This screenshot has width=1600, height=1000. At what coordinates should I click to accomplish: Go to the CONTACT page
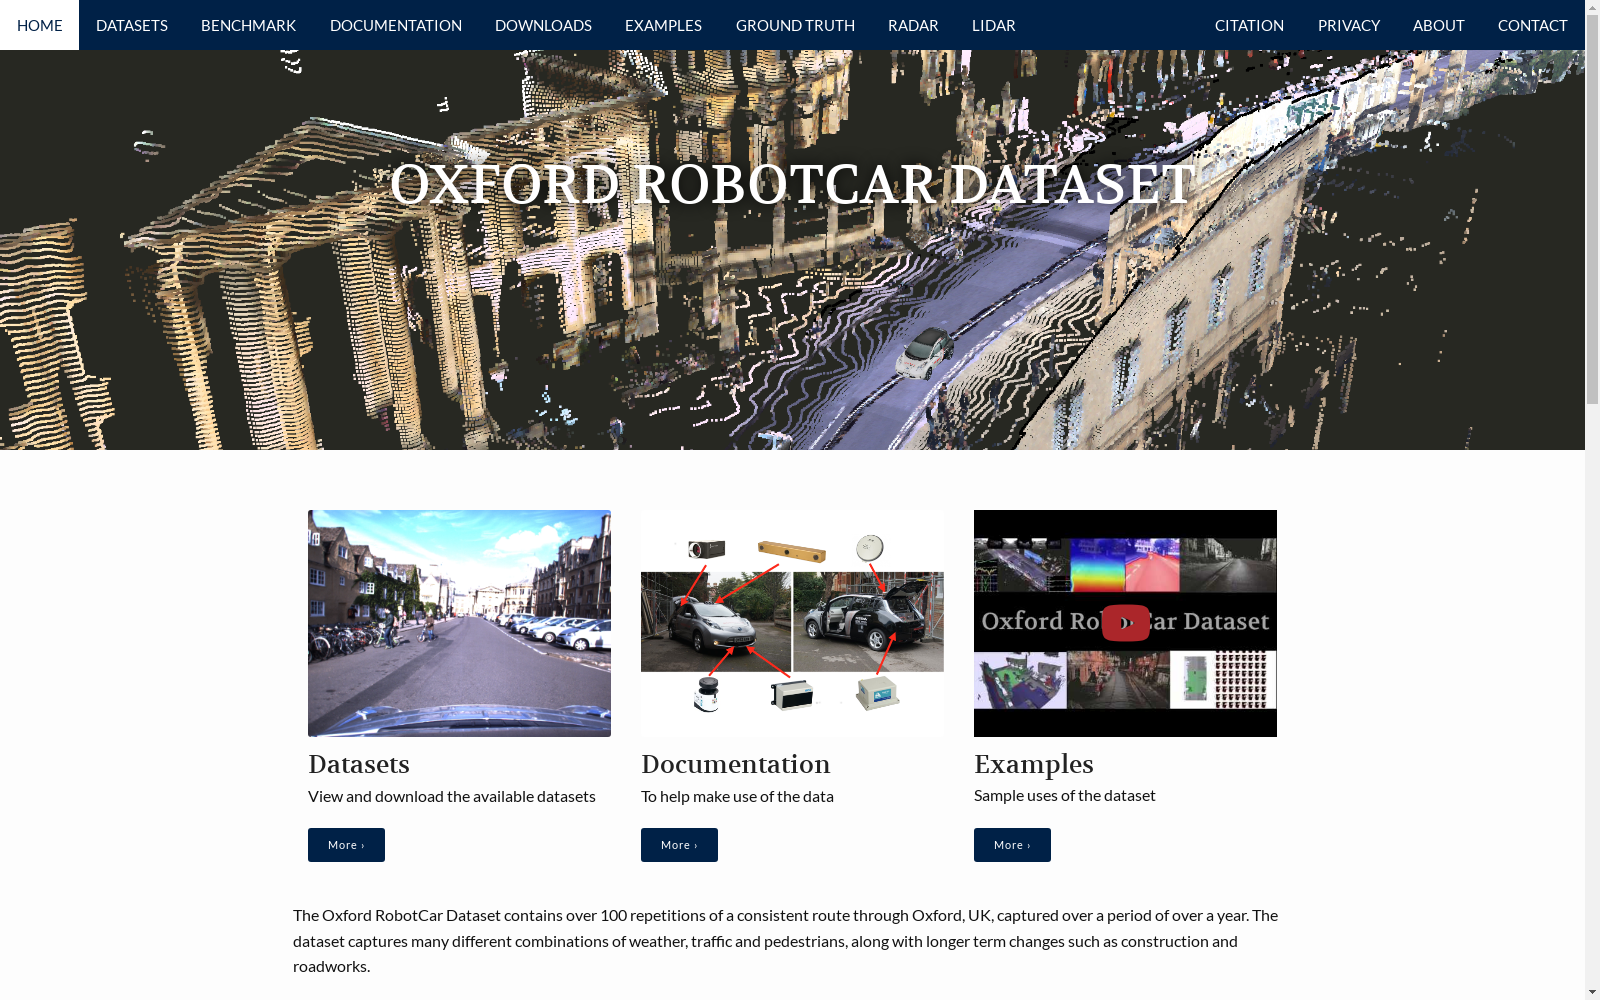[1533, 25]
